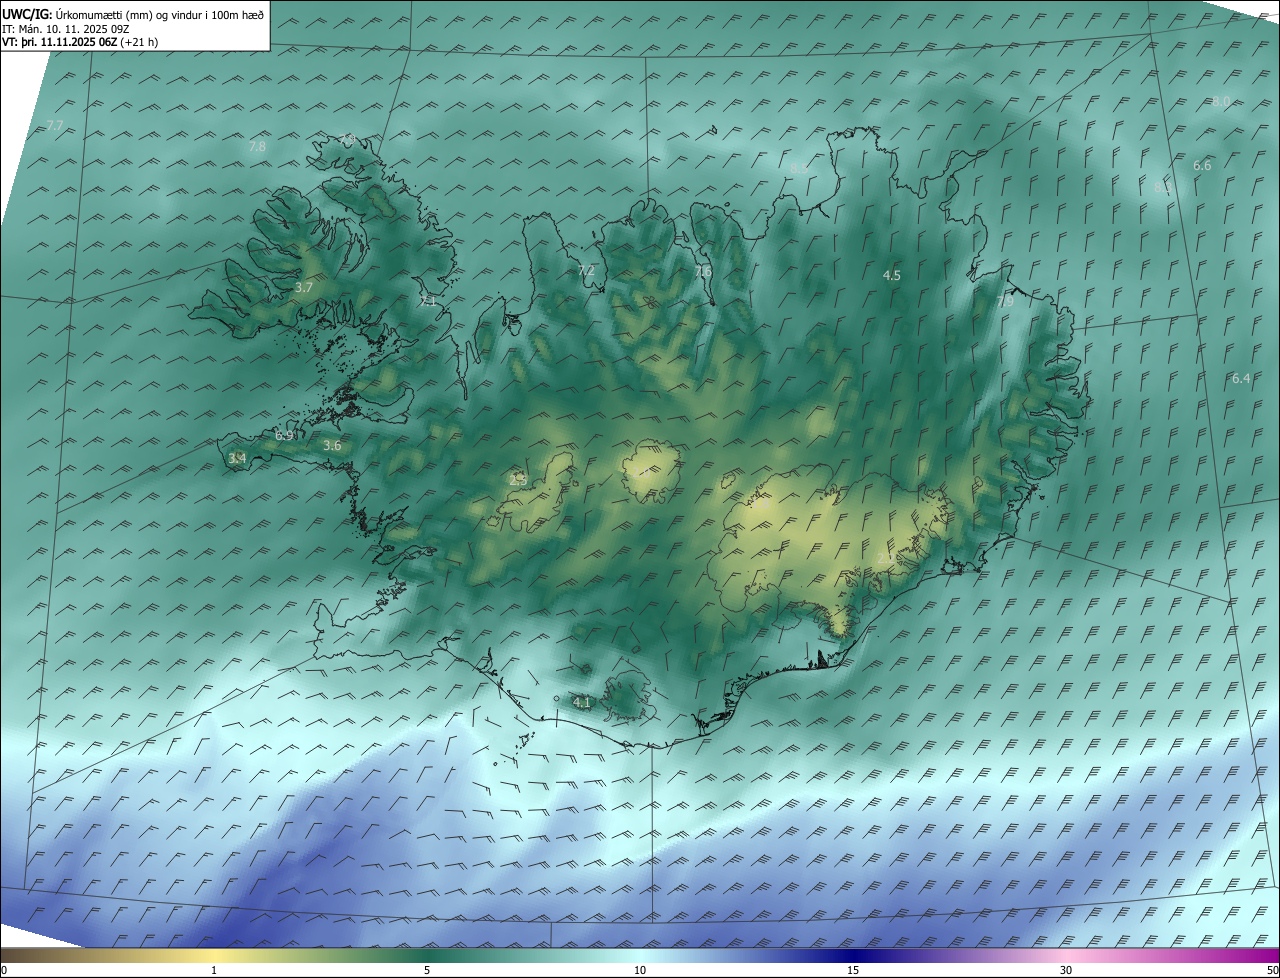
Task: Click the 8.0 value label on the map
Action: 1221,101
